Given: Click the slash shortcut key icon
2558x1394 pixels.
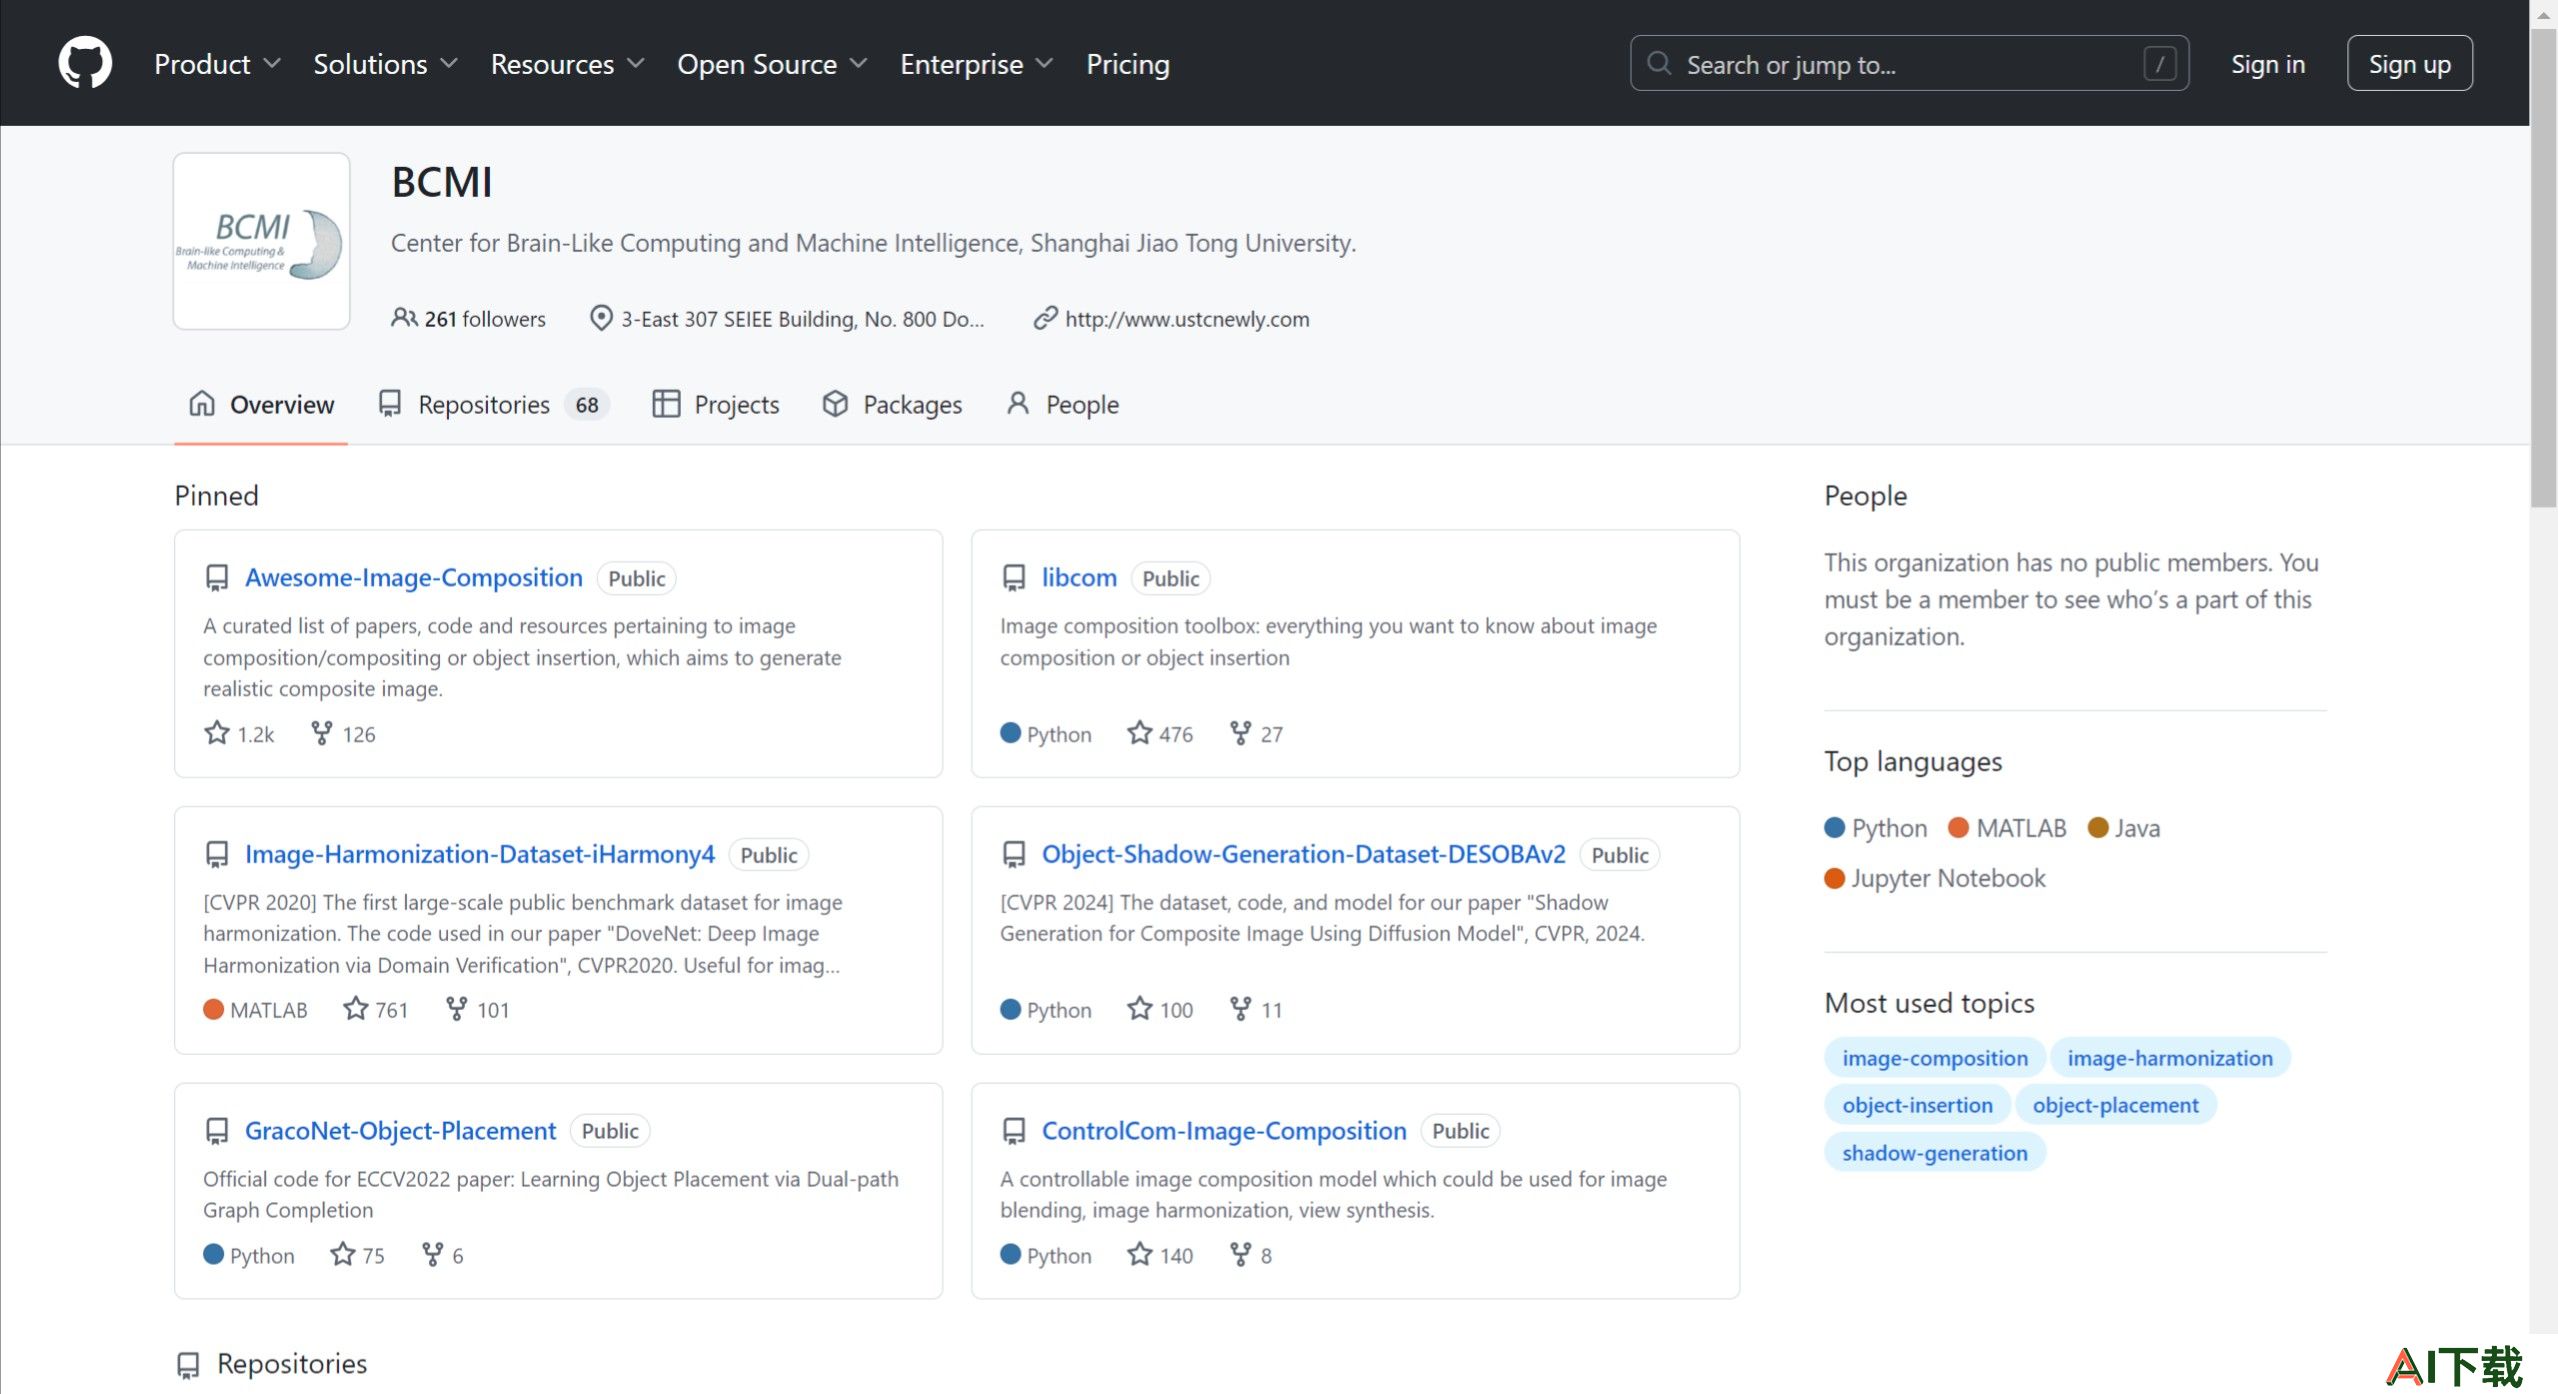Looking at the screenshot, I should click(2160, 64).
